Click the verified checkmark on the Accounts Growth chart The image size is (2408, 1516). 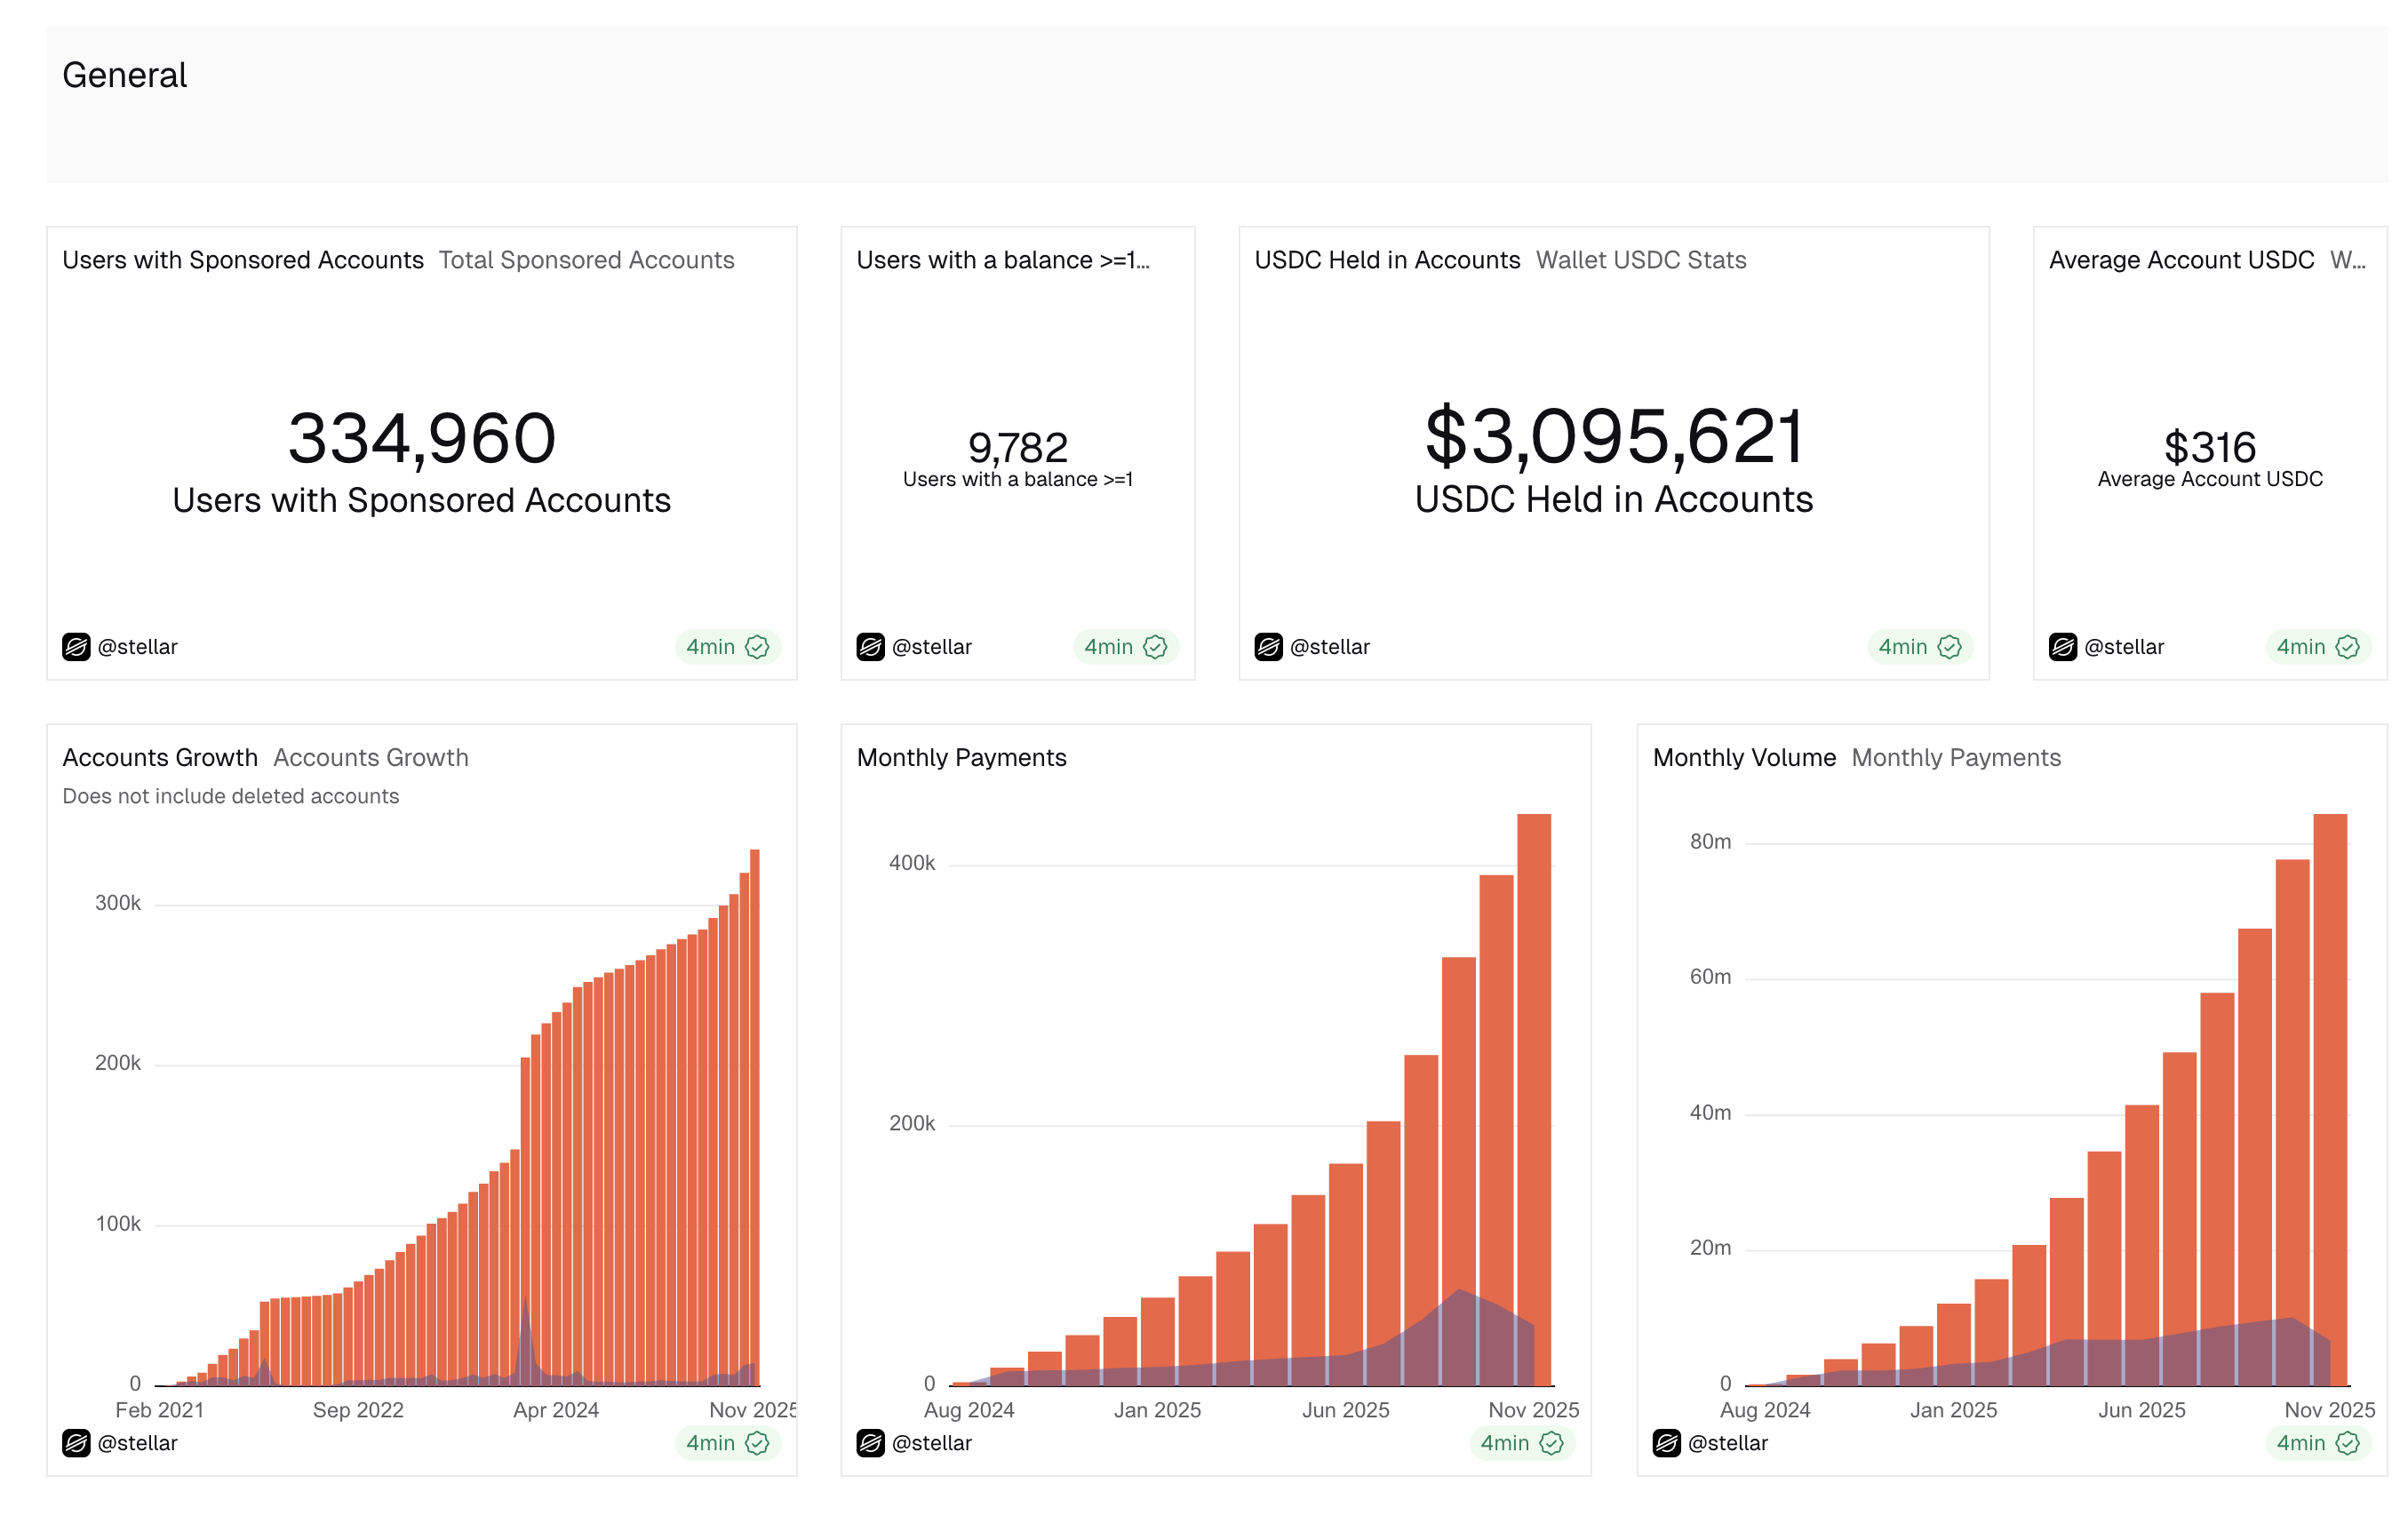757,1442
